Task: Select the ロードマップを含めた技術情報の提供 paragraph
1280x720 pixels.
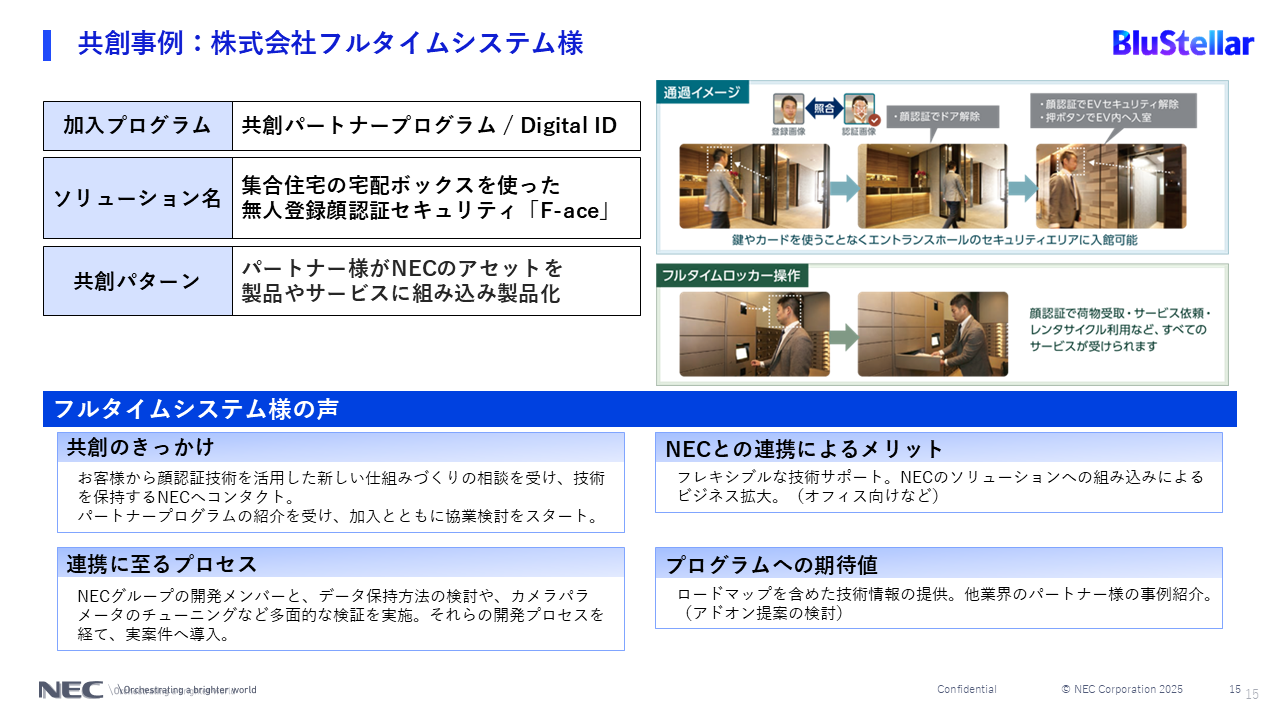Action: pyautogui.click(x=945, y=603)
